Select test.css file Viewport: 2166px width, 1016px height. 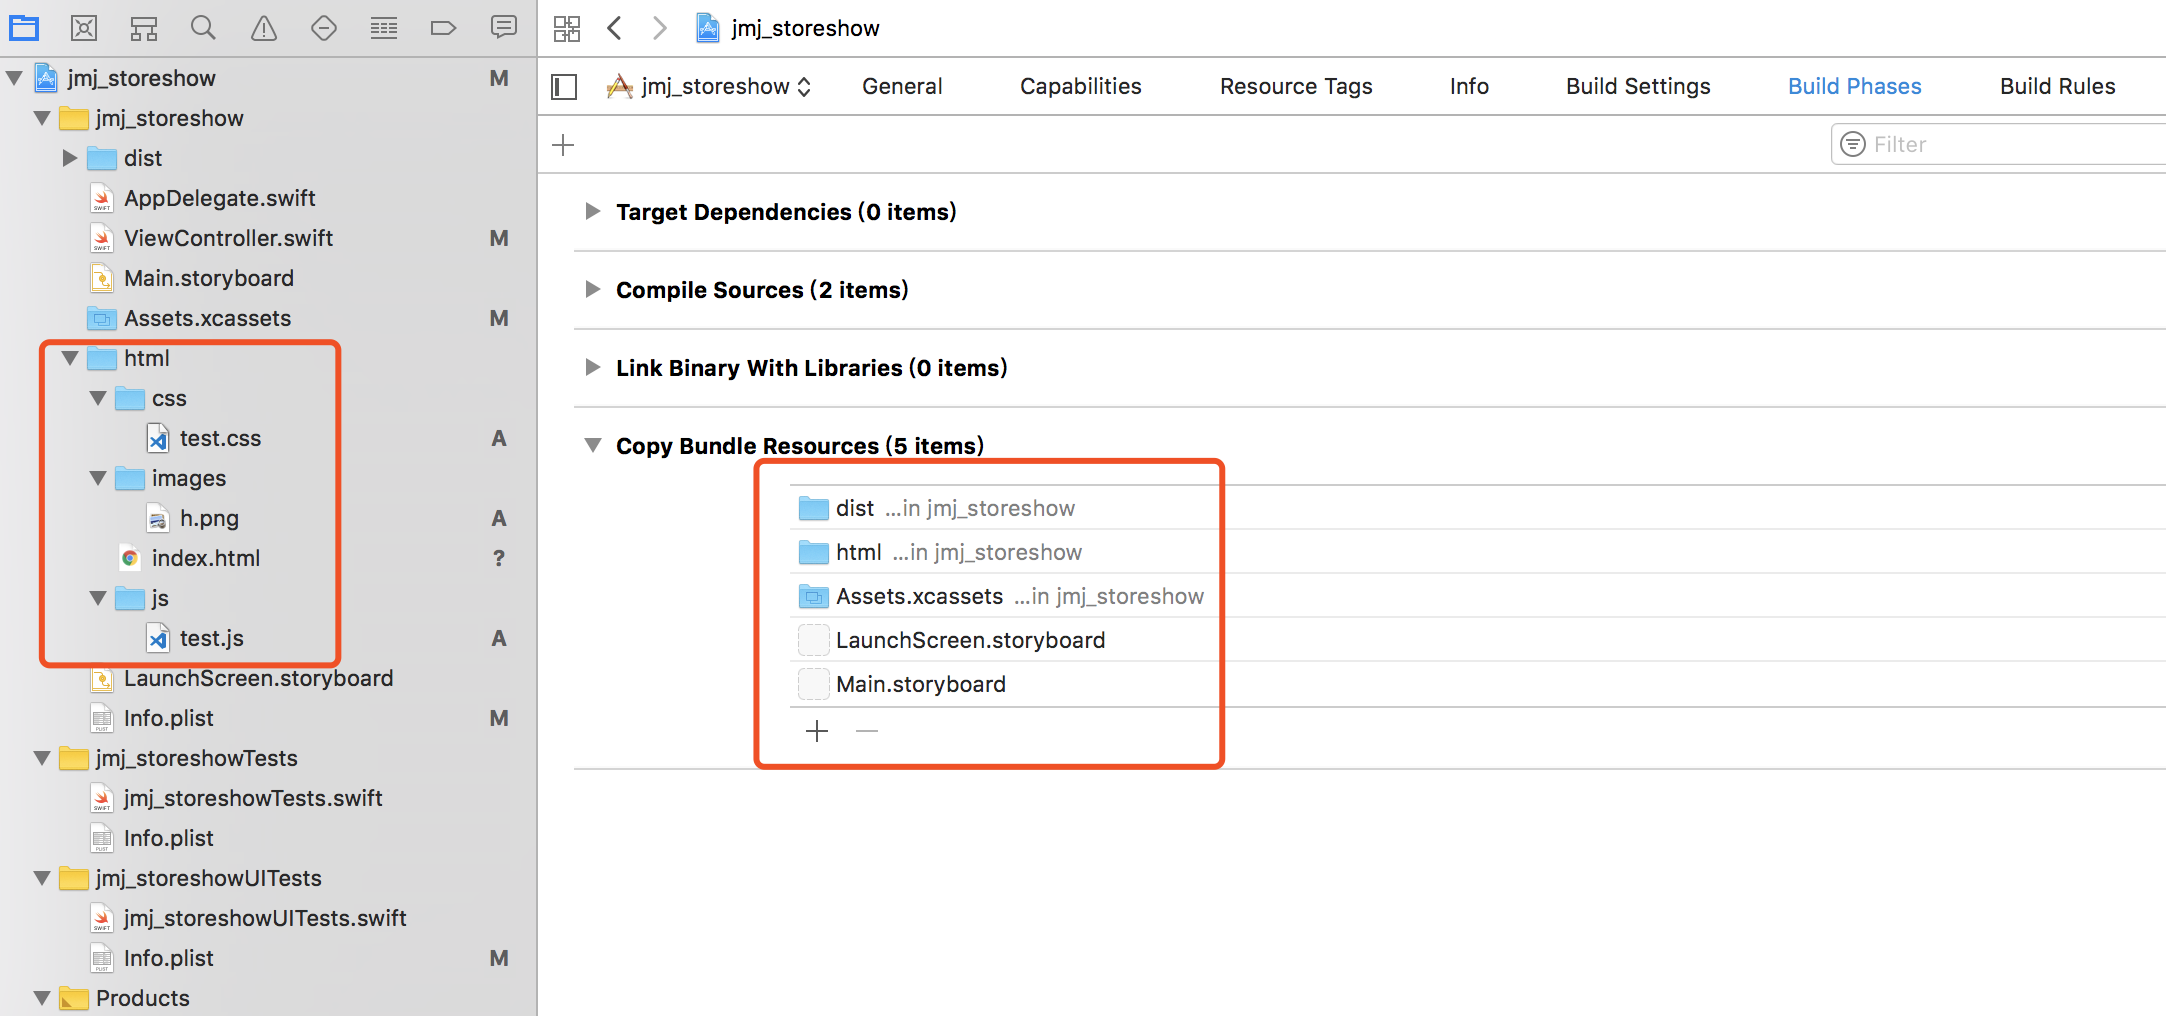coord(220,438)
